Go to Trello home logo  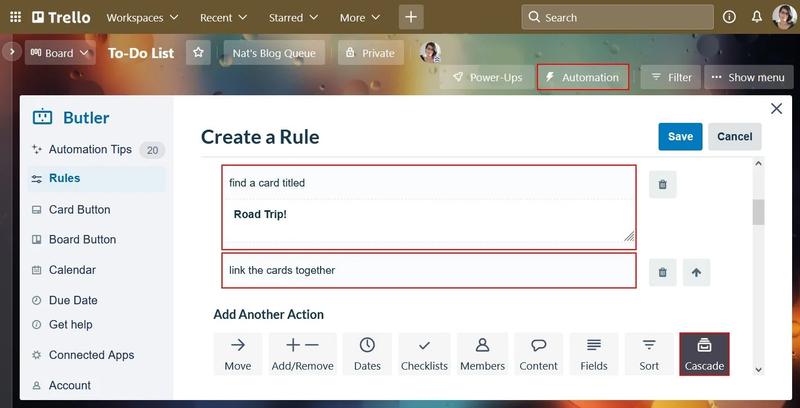[x=61, y=17]
